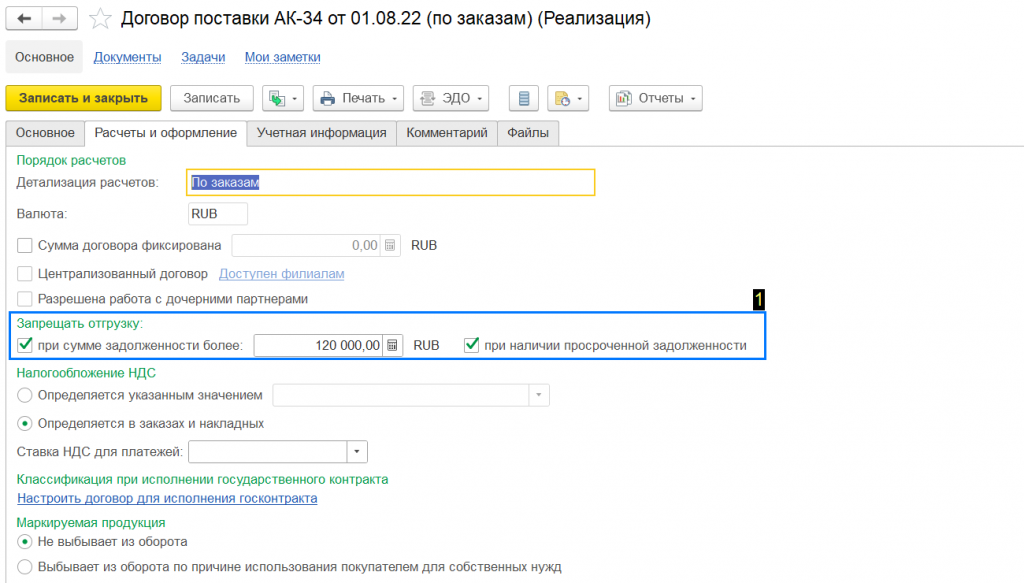The image size is (1024, 583).
Task: Open the 'Учетная информация' tab
Action: click(x=321, y=133)
